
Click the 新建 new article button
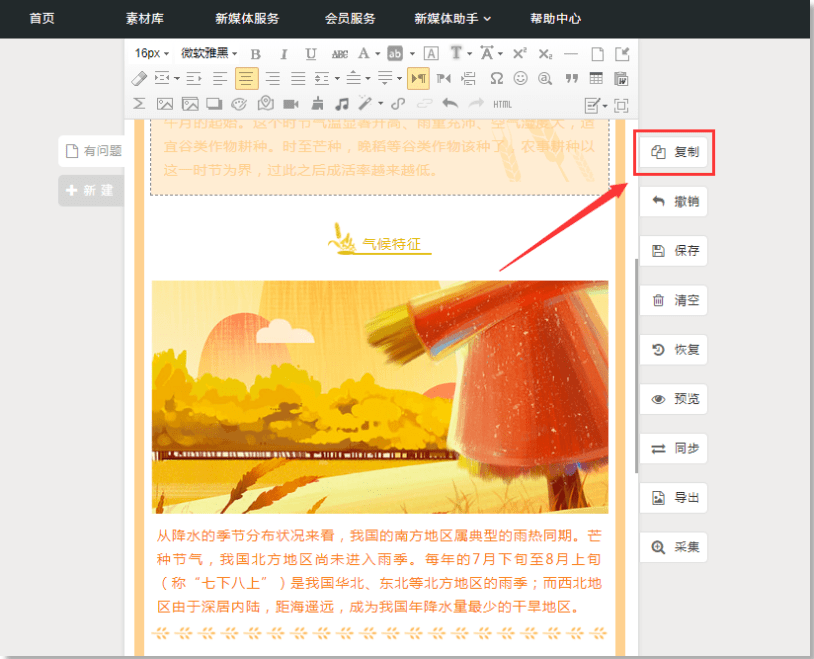tap(91, 191)
